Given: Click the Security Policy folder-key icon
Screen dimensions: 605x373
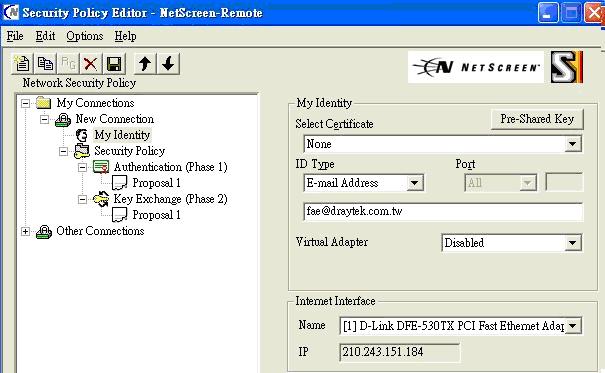Looking at the screenshot, I should (x=81, y=151).
